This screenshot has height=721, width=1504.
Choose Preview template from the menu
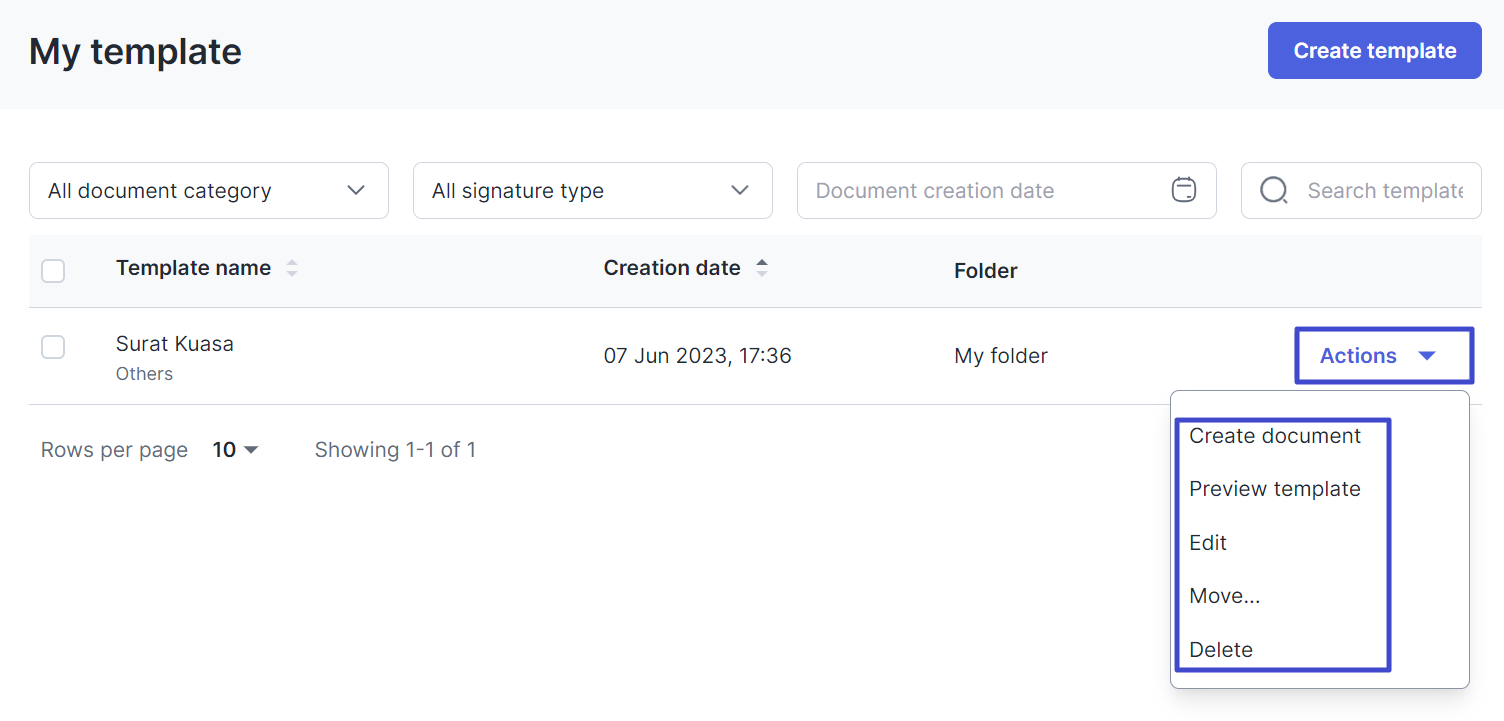point(1275,488)
